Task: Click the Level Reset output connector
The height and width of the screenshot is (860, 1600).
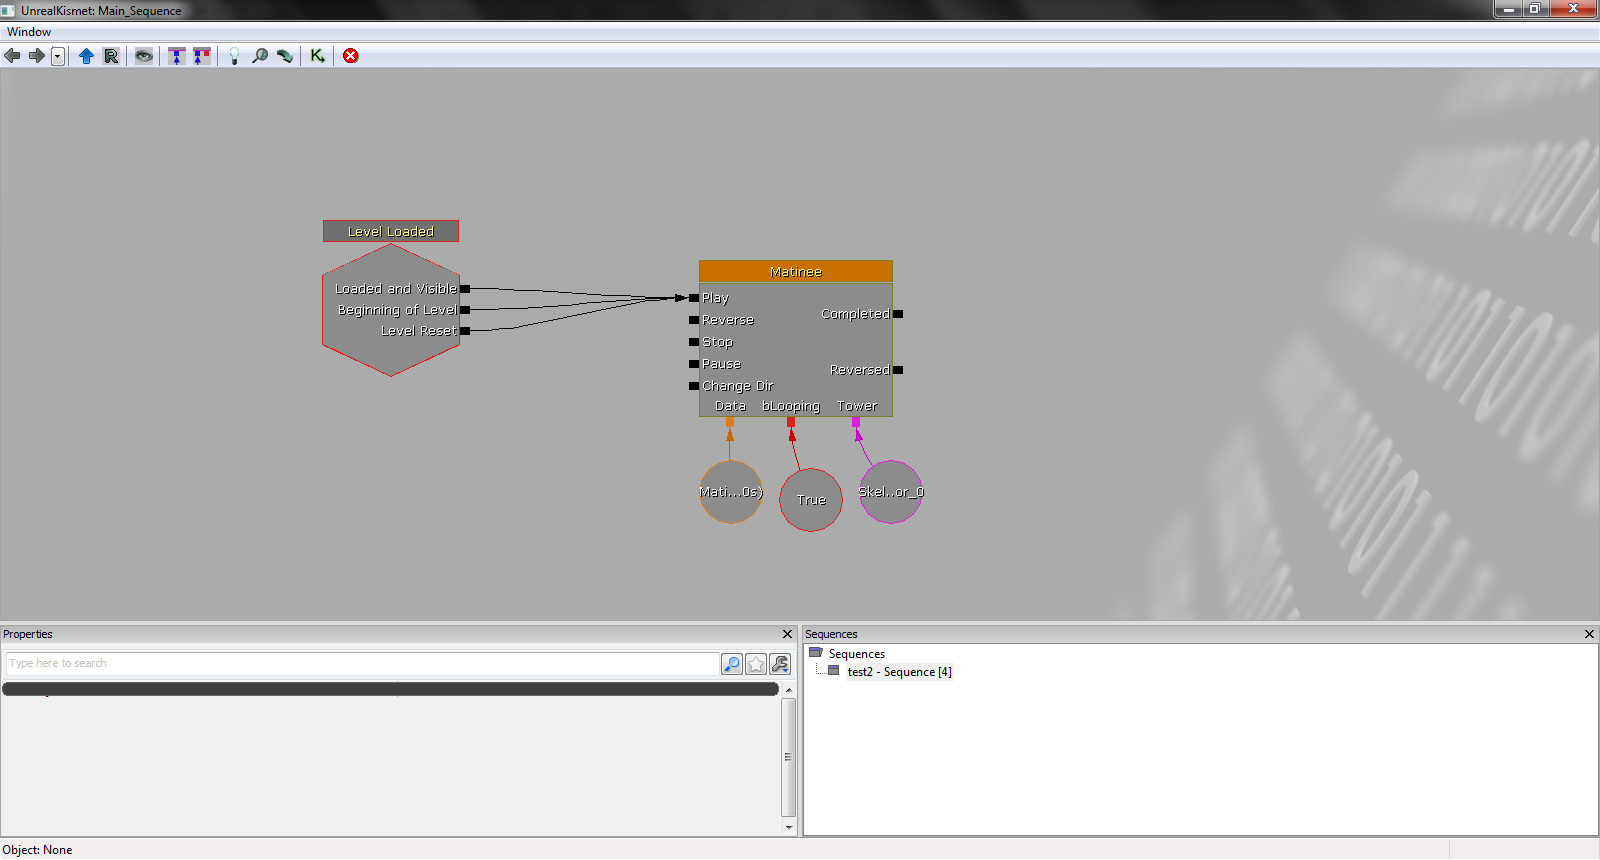Action: click(x=465, y=331)
